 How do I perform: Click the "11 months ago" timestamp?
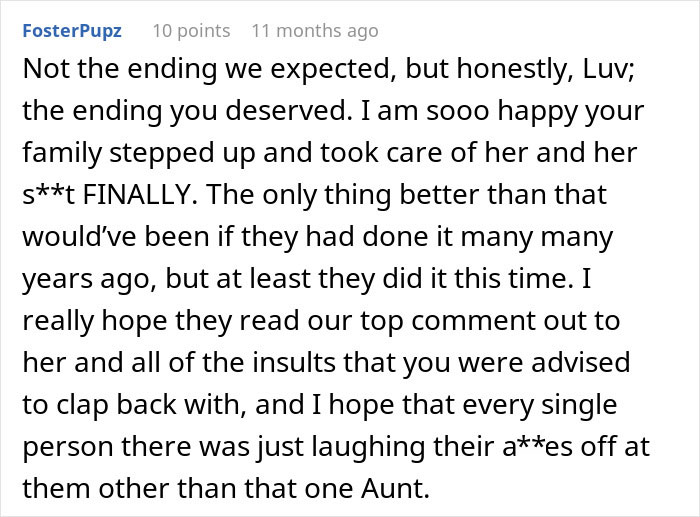(x=315, y=31)
